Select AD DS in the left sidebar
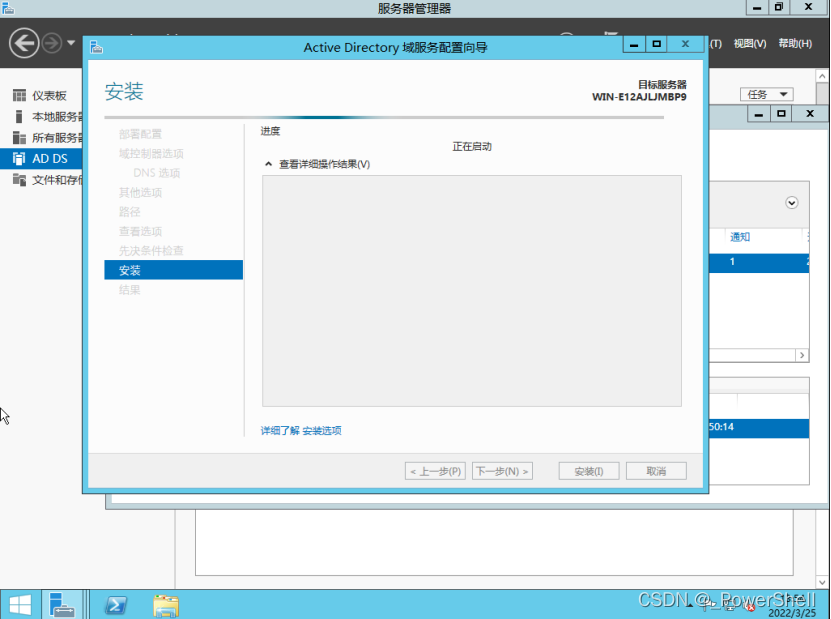The width and height of the screenshot is (831, 619). (x=49, y=158)
